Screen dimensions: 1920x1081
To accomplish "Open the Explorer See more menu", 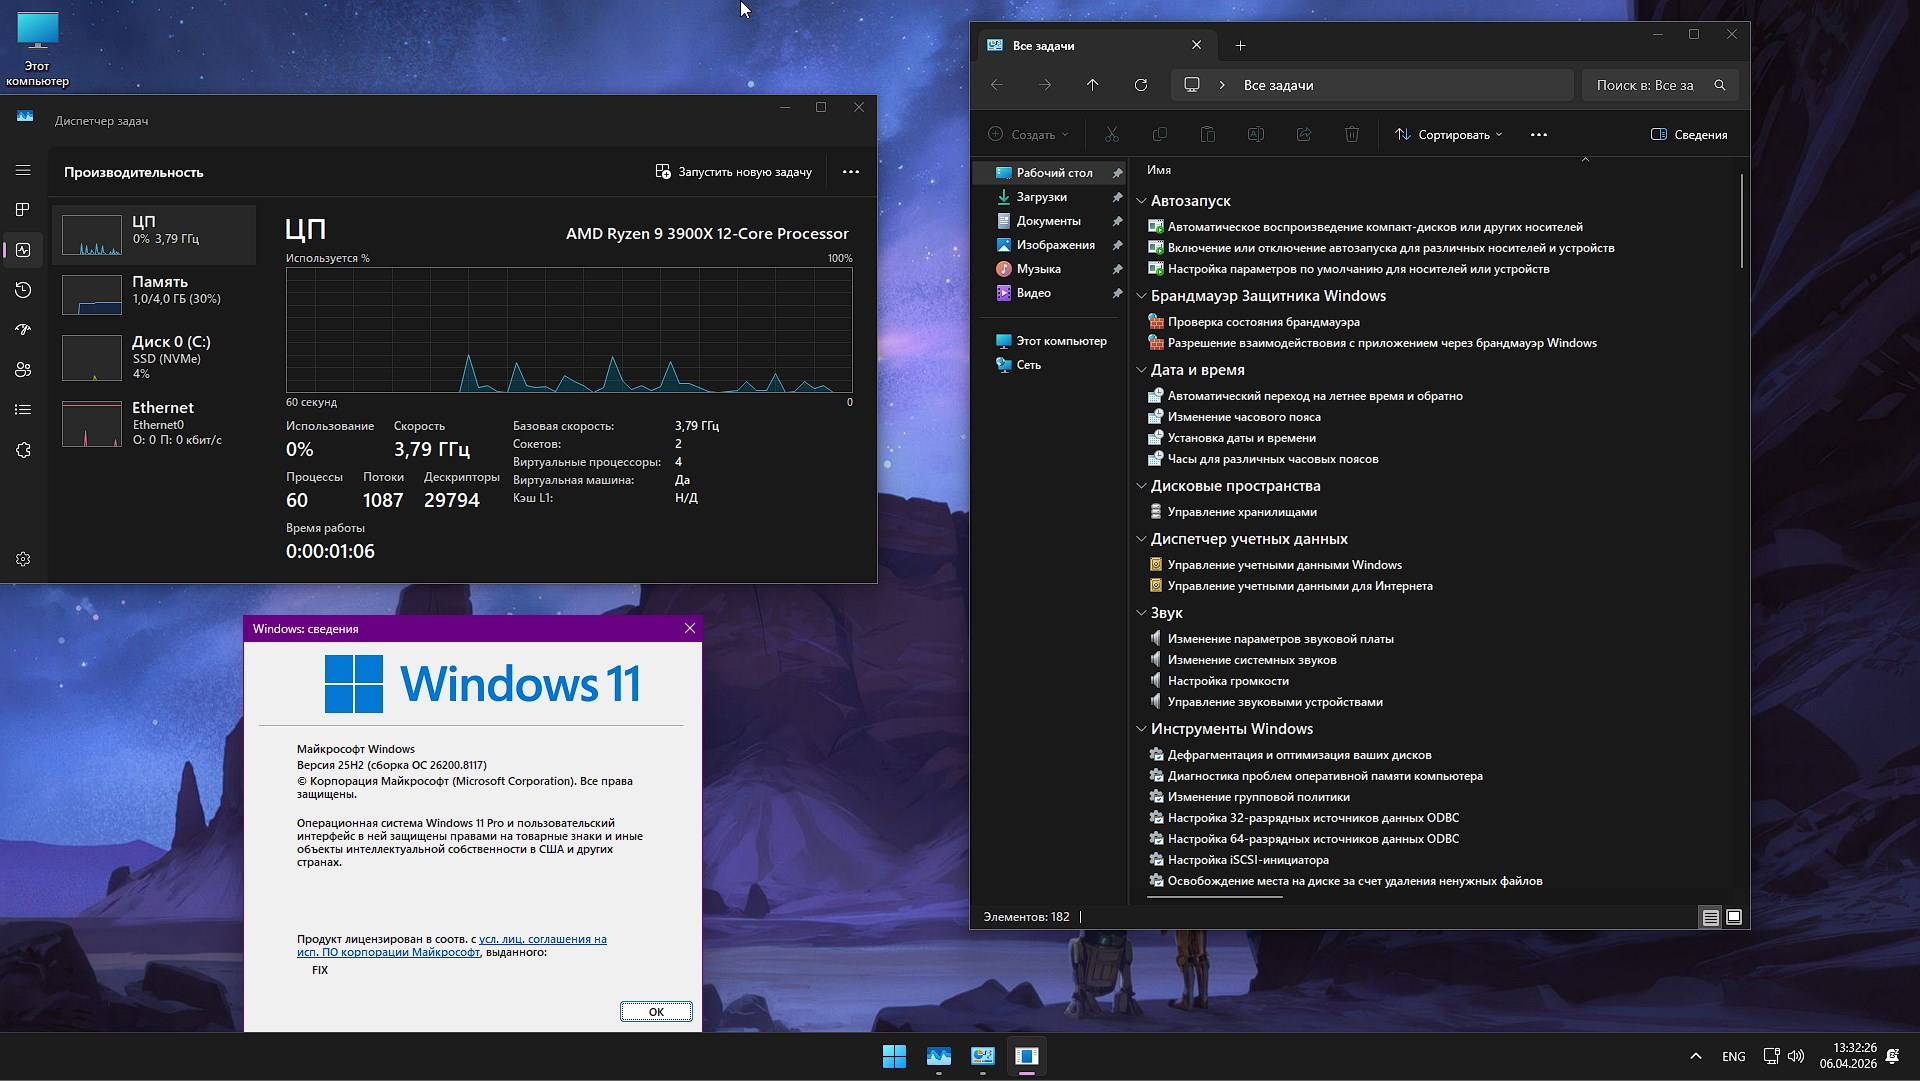I will [x=1539, y=133].
